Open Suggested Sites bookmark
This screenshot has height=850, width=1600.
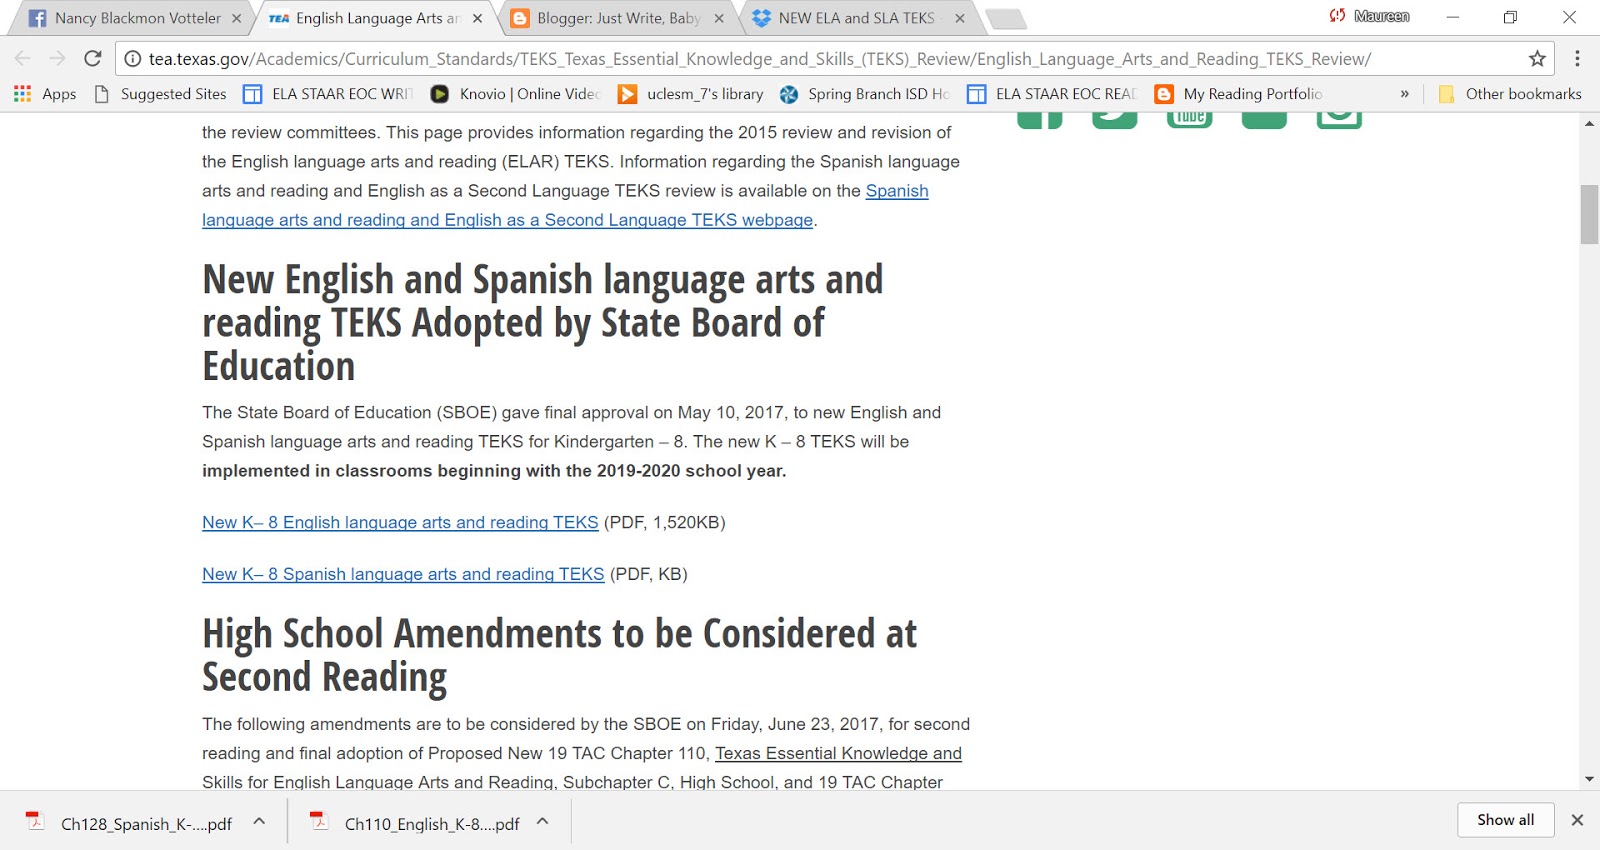point(160,94)
